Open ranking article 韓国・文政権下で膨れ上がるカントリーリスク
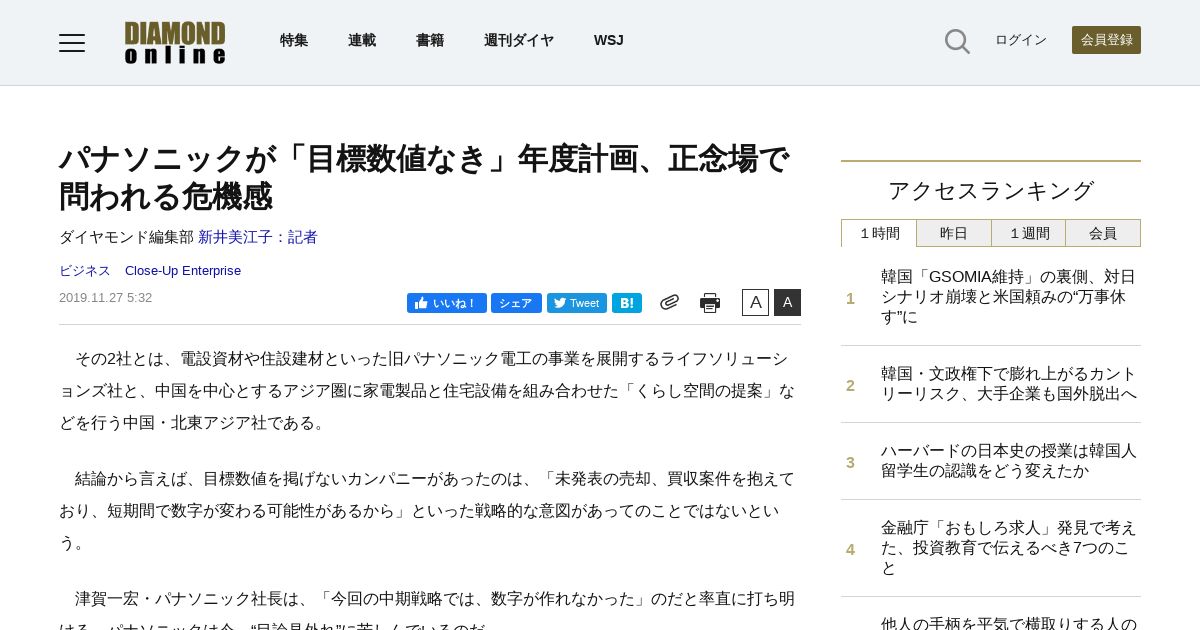The height and width of the screenshot is (630, 1200). coord(1008,384)
